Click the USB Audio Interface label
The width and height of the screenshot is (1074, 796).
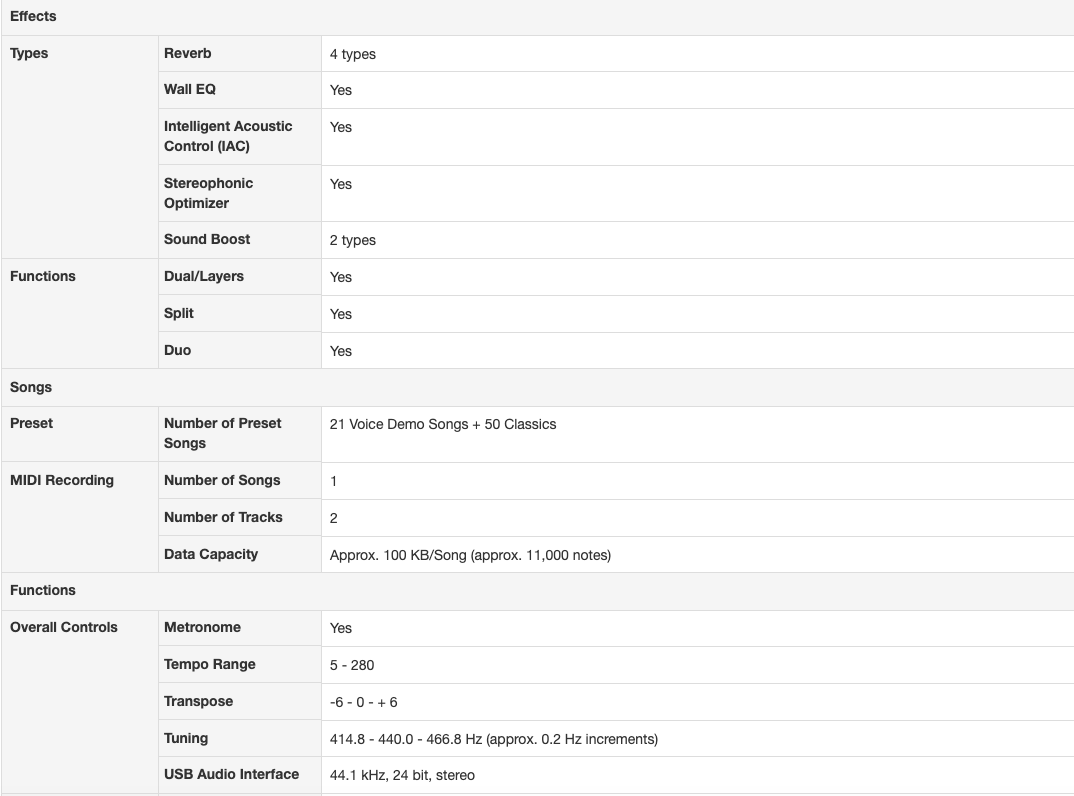[x=231, y=774]
